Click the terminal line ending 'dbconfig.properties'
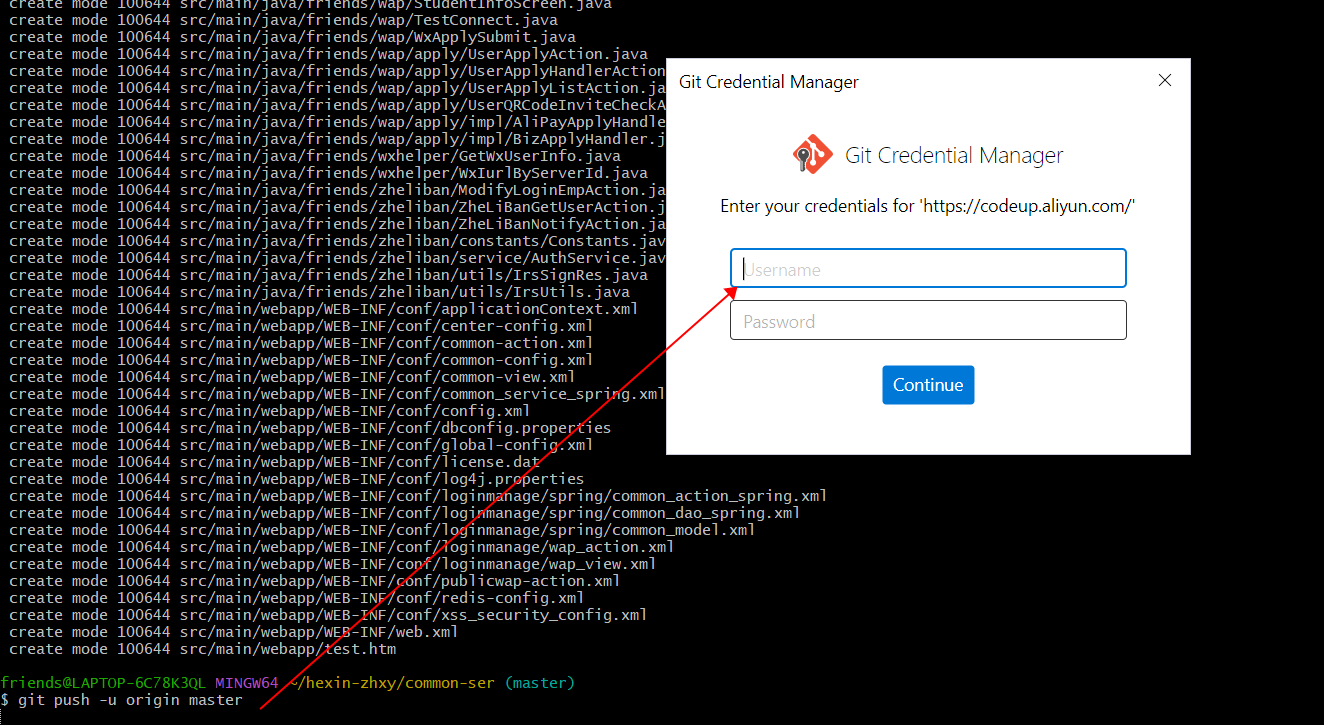Image resolution: width=1324 pixels, height=725 pixels. pos(310,428)
